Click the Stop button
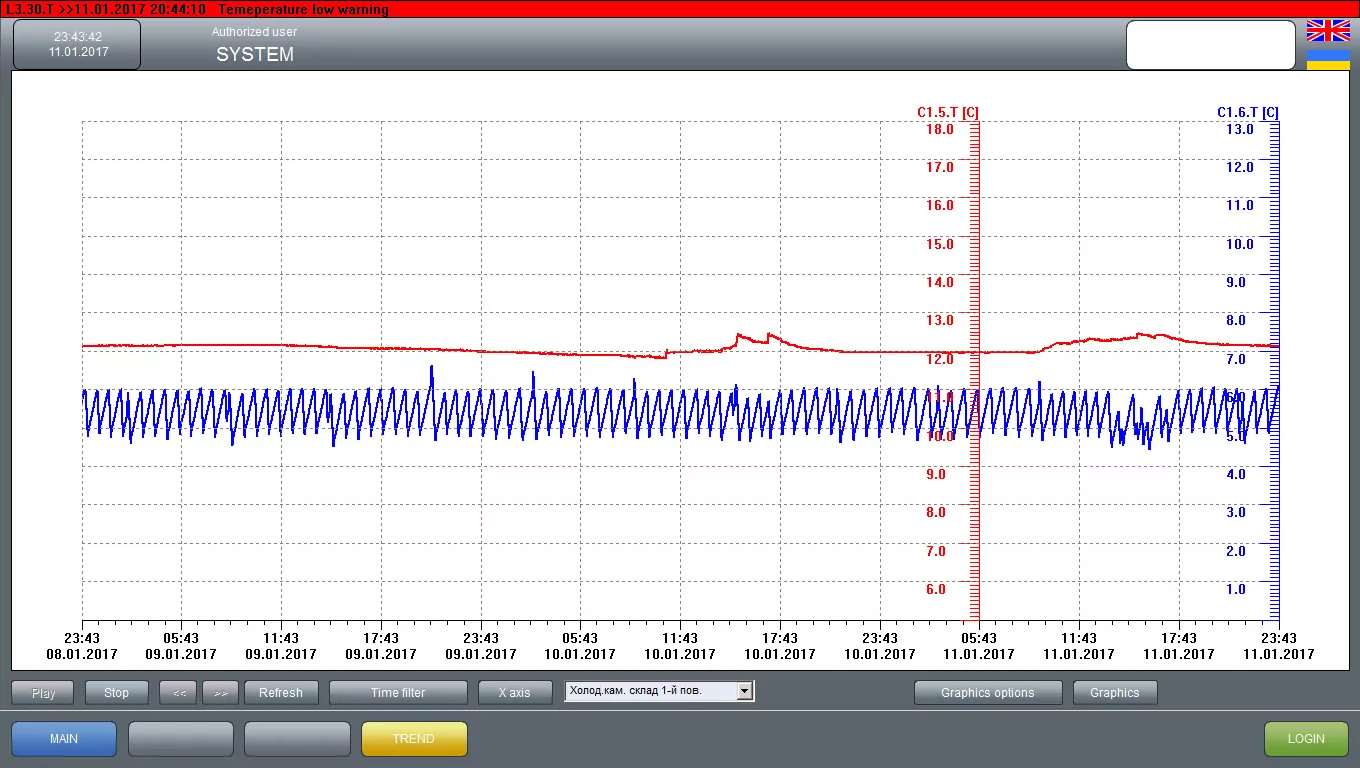This screenshot has width=1360, height=768. [x=116, y=693]
